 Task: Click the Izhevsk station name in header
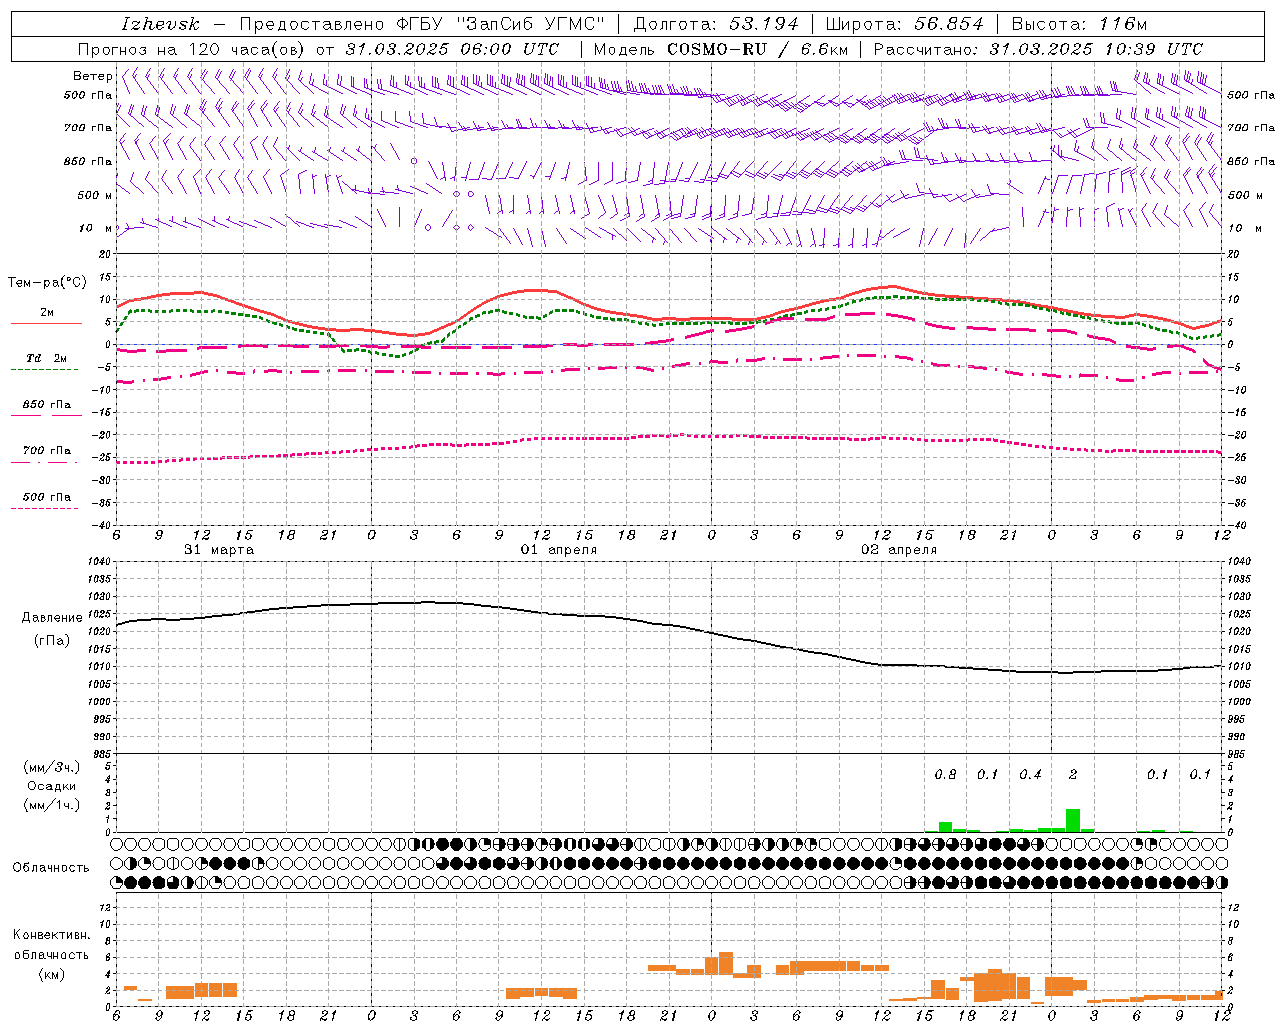coord(160,24)
